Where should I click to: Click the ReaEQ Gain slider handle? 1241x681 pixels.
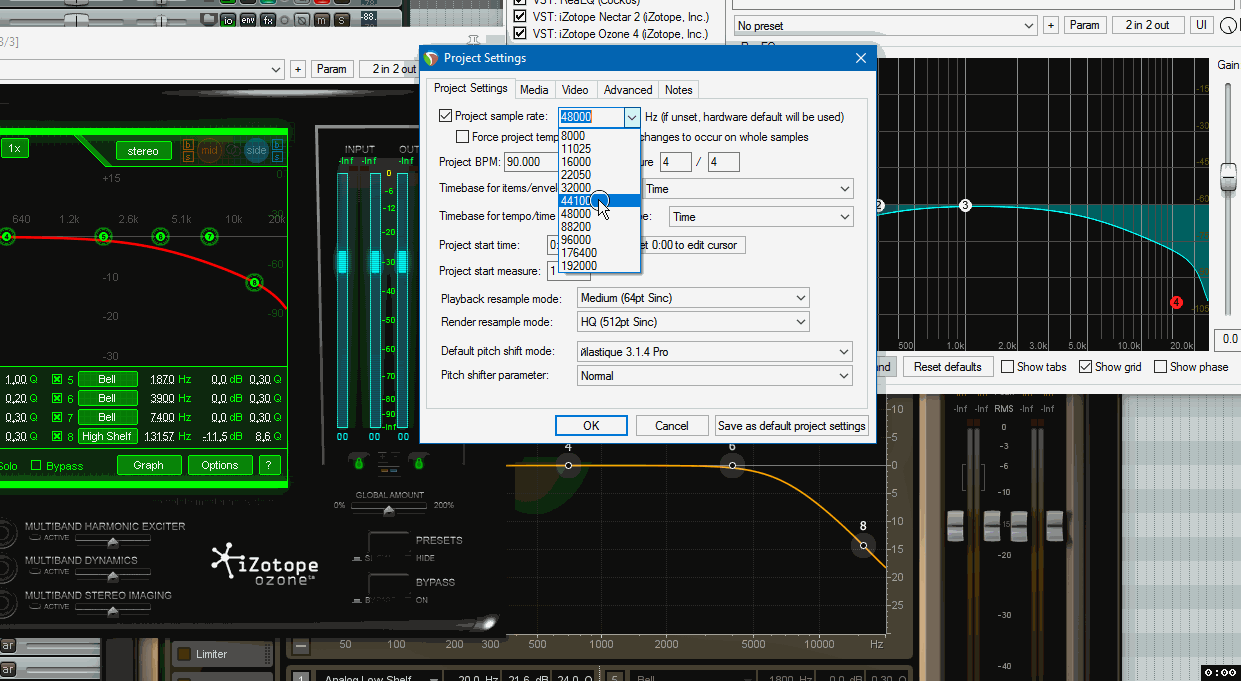coord(1228,178)
